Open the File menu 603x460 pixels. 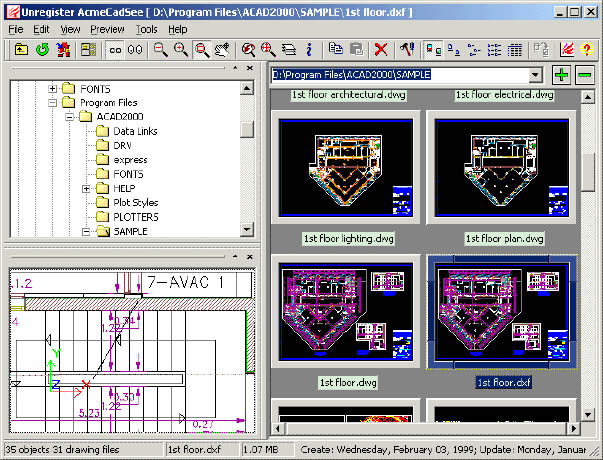coord(16,30)
